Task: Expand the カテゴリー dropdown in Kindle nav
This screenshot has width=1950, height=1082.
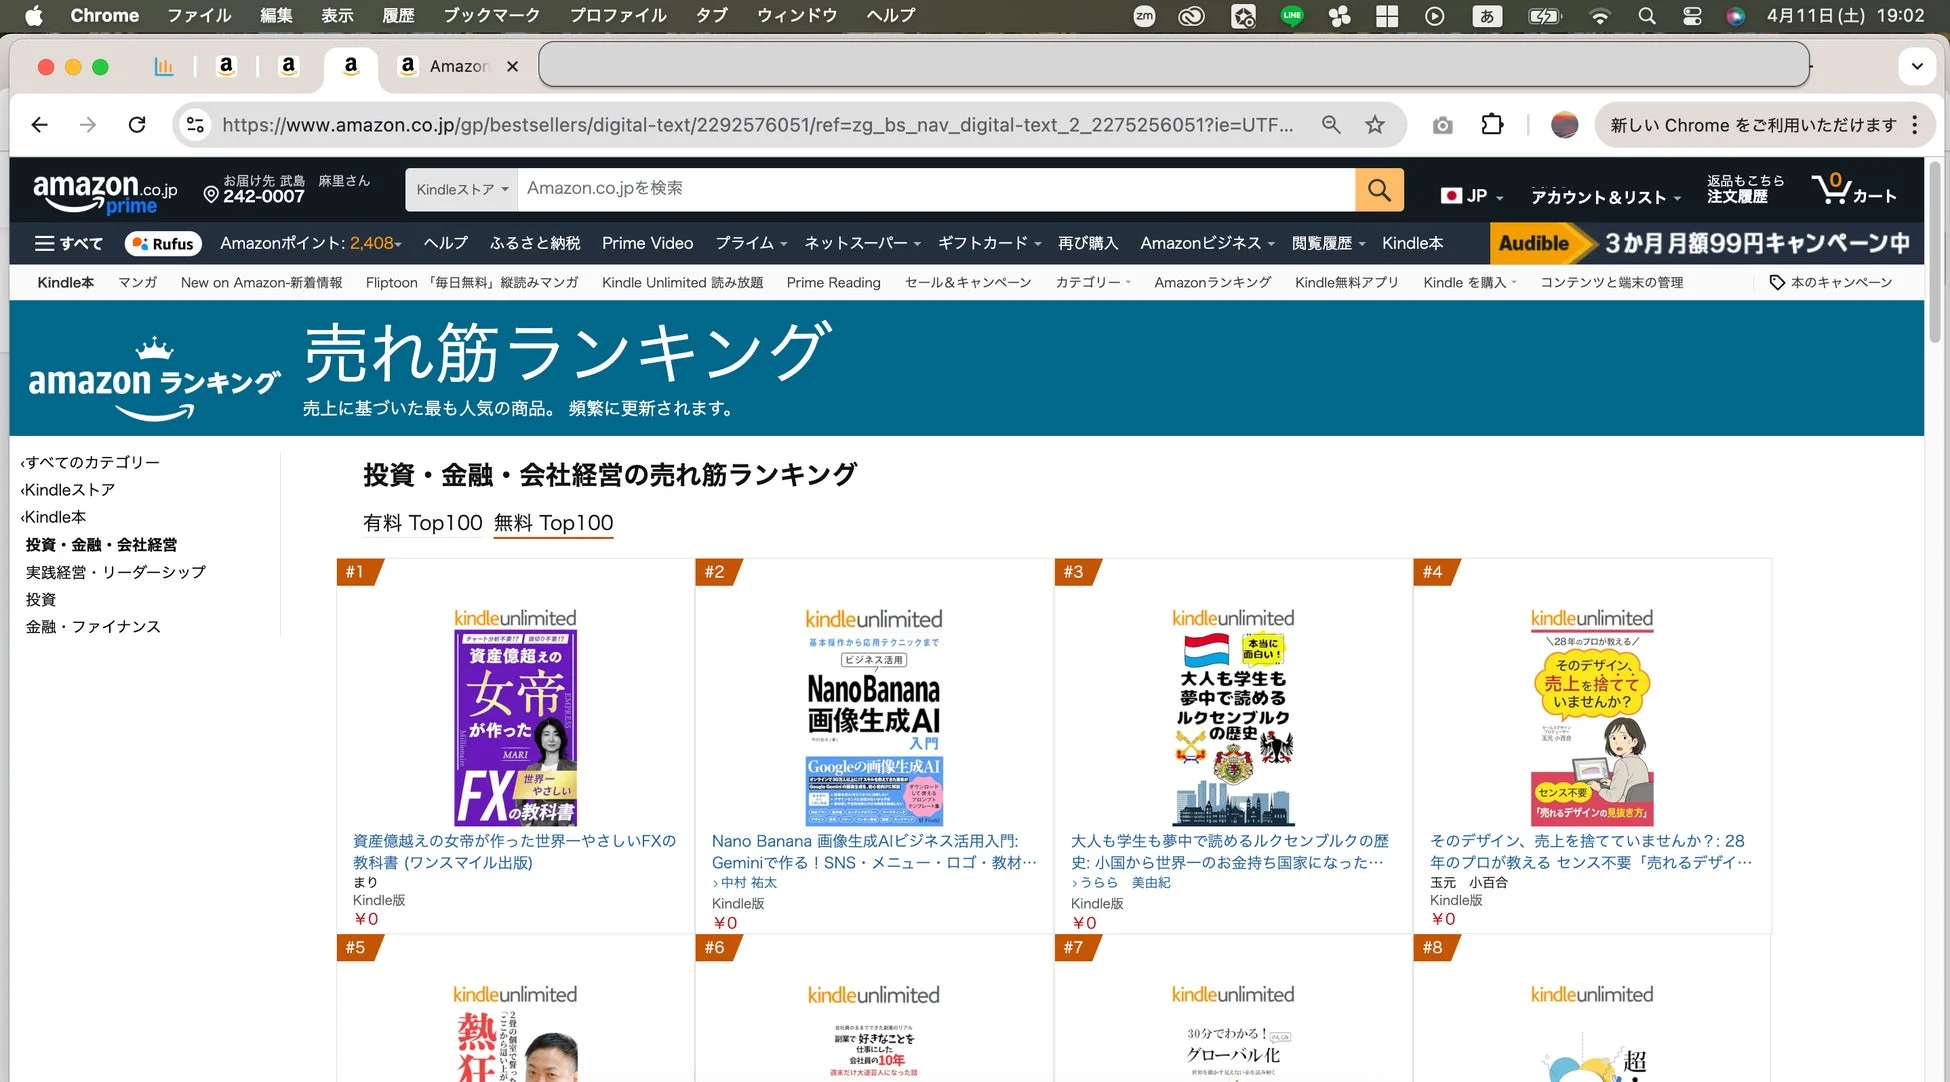Action: click(1093, 283)
